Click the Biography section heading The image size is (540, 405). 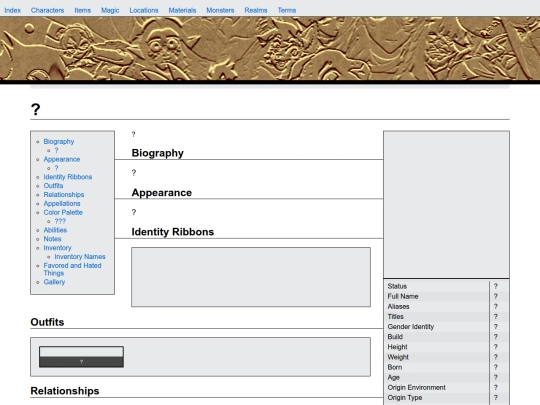pos(157,153)
